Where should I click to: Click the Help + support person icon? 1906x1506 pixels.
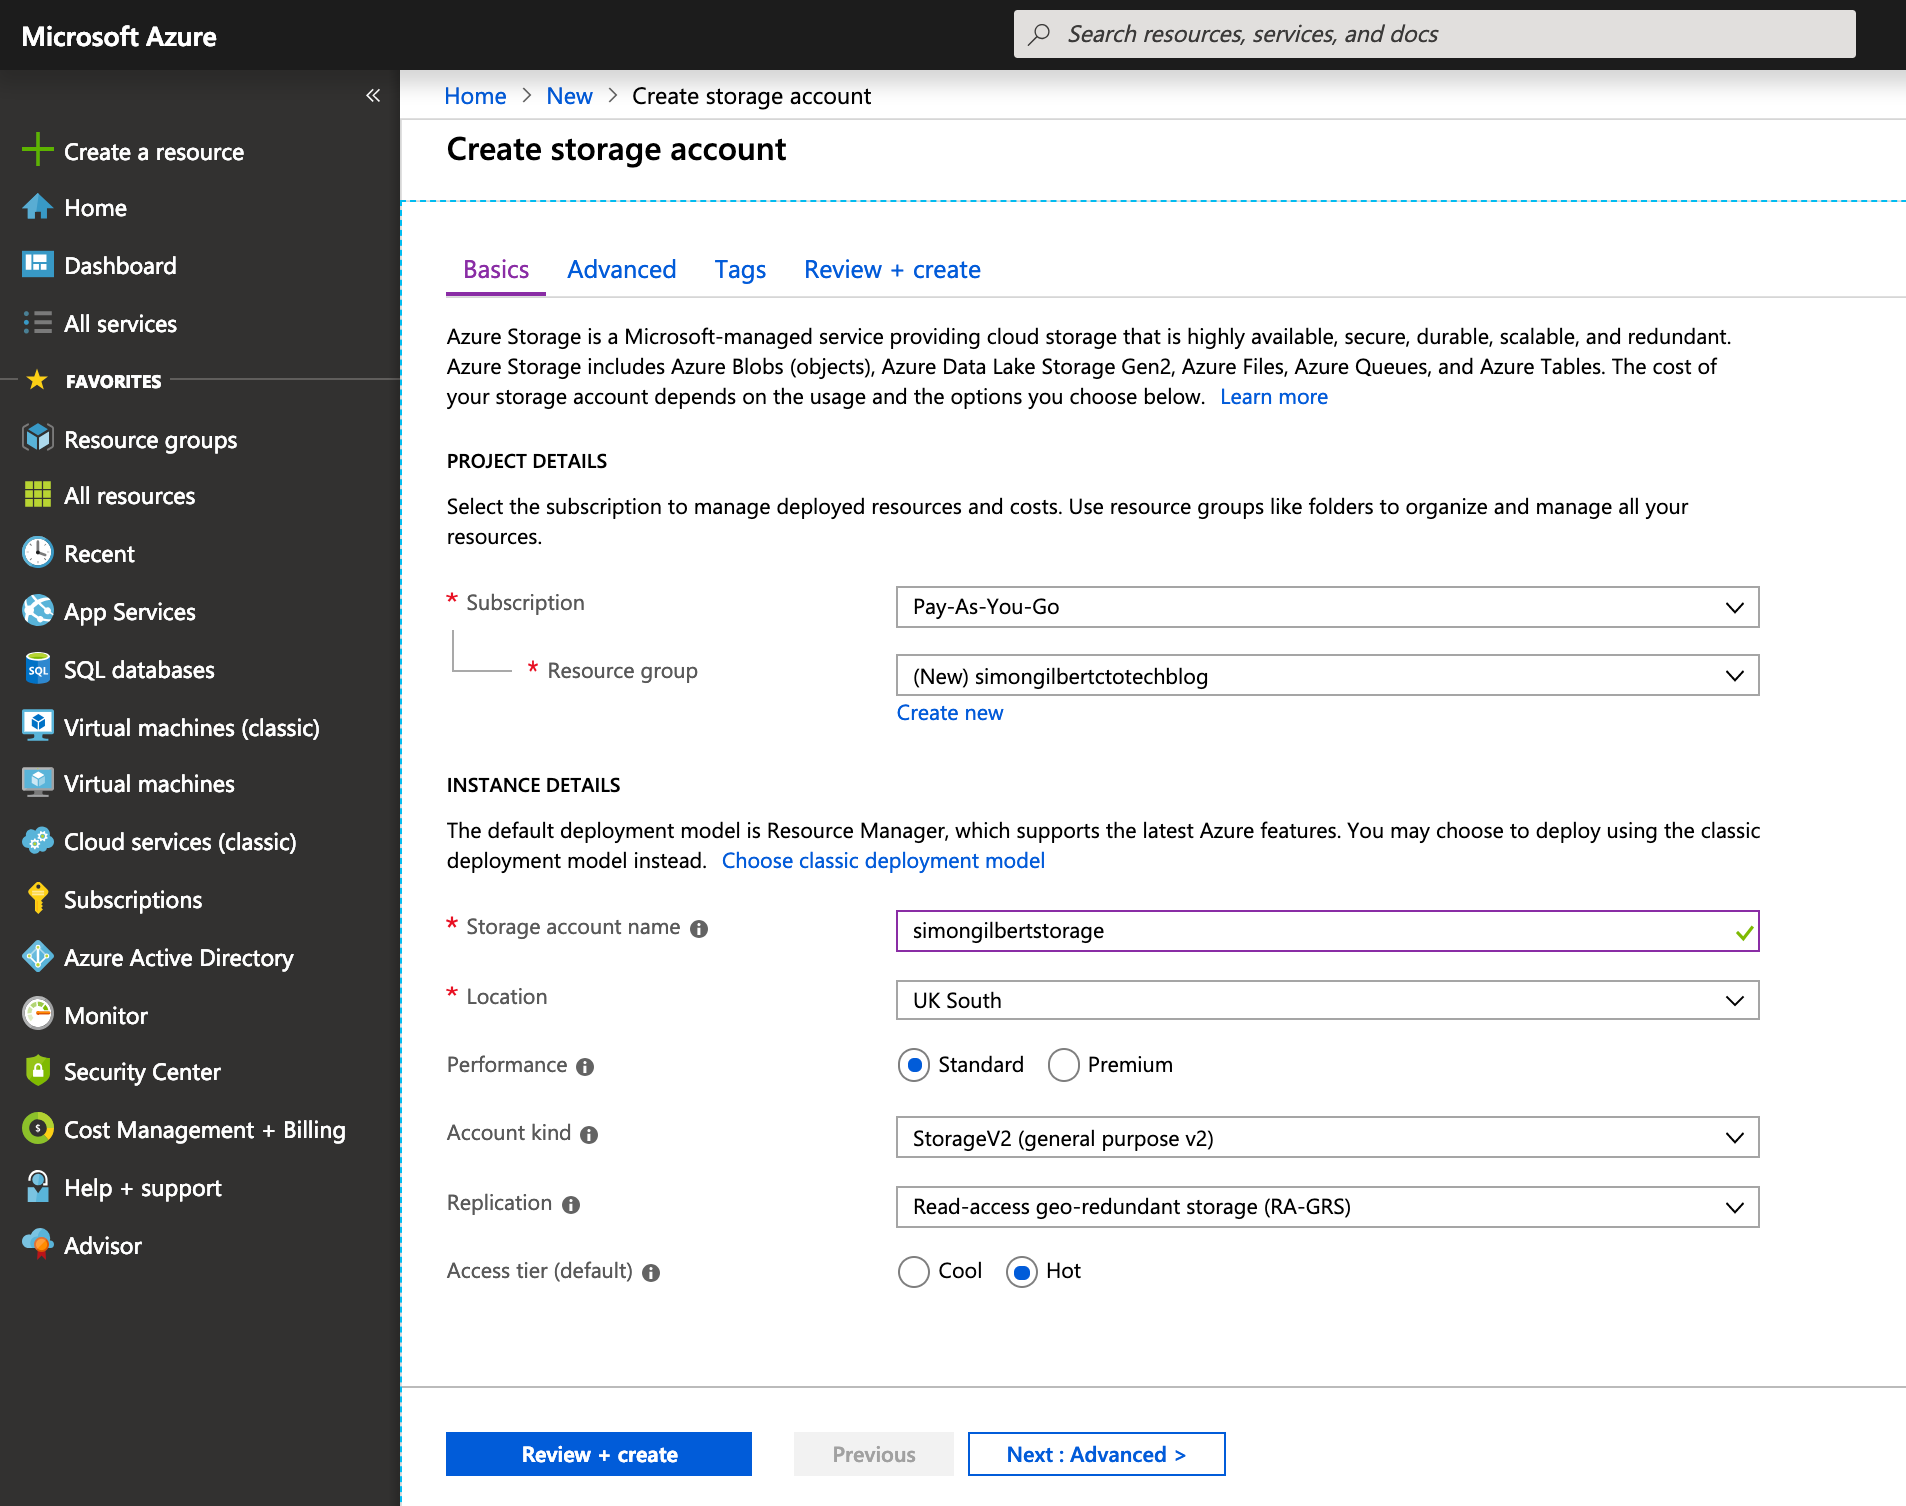point(37,1186)
